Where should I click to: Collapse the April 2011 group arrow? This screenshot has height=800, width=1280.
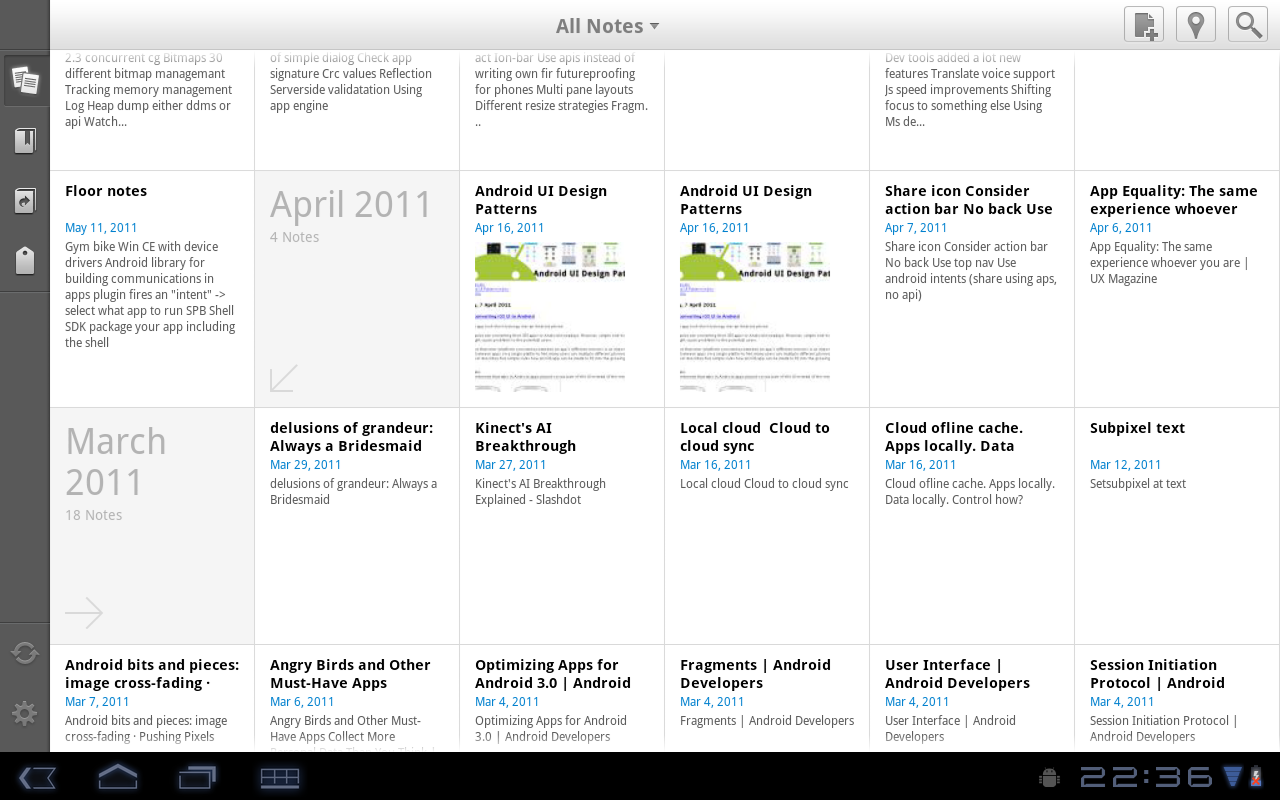coord(284,378)
